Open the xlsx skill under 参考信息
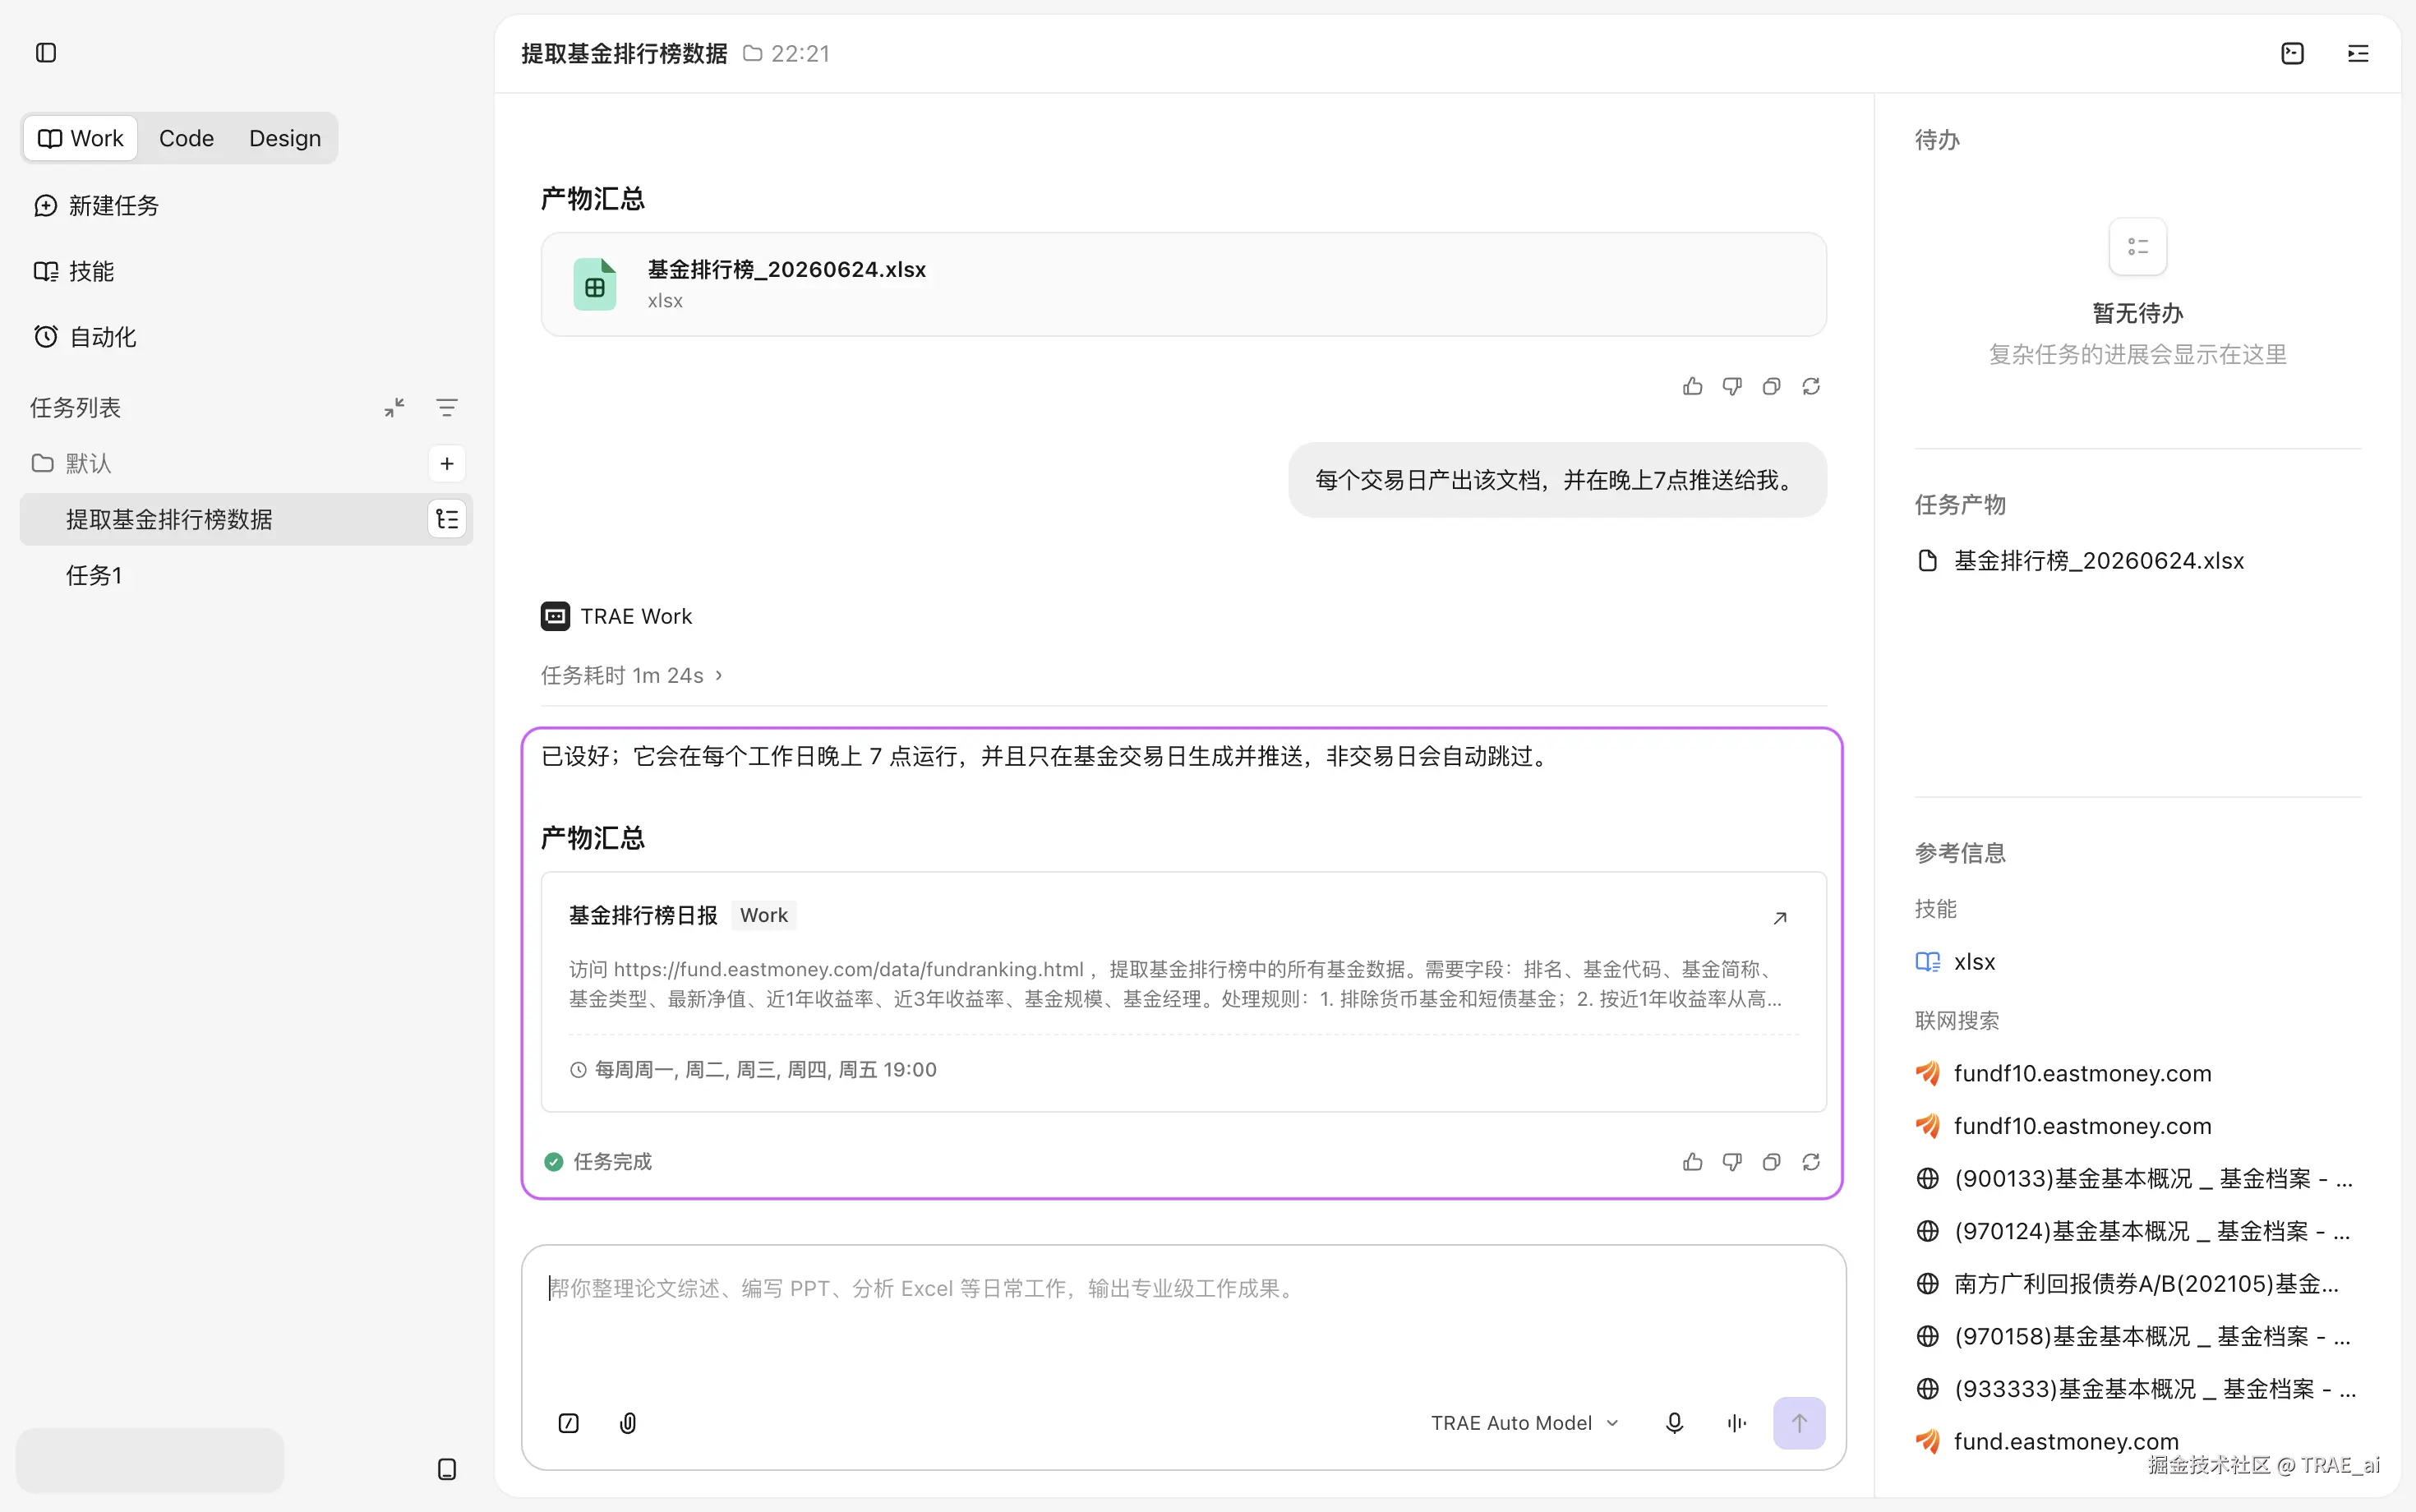 pyautogui.click(x=1955, y=961)
